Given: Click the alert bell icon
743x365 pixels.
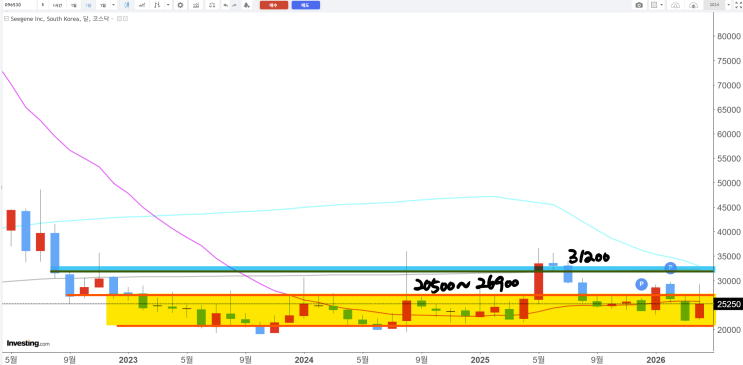Looking at the screenshot, I should tap(246, 5).
